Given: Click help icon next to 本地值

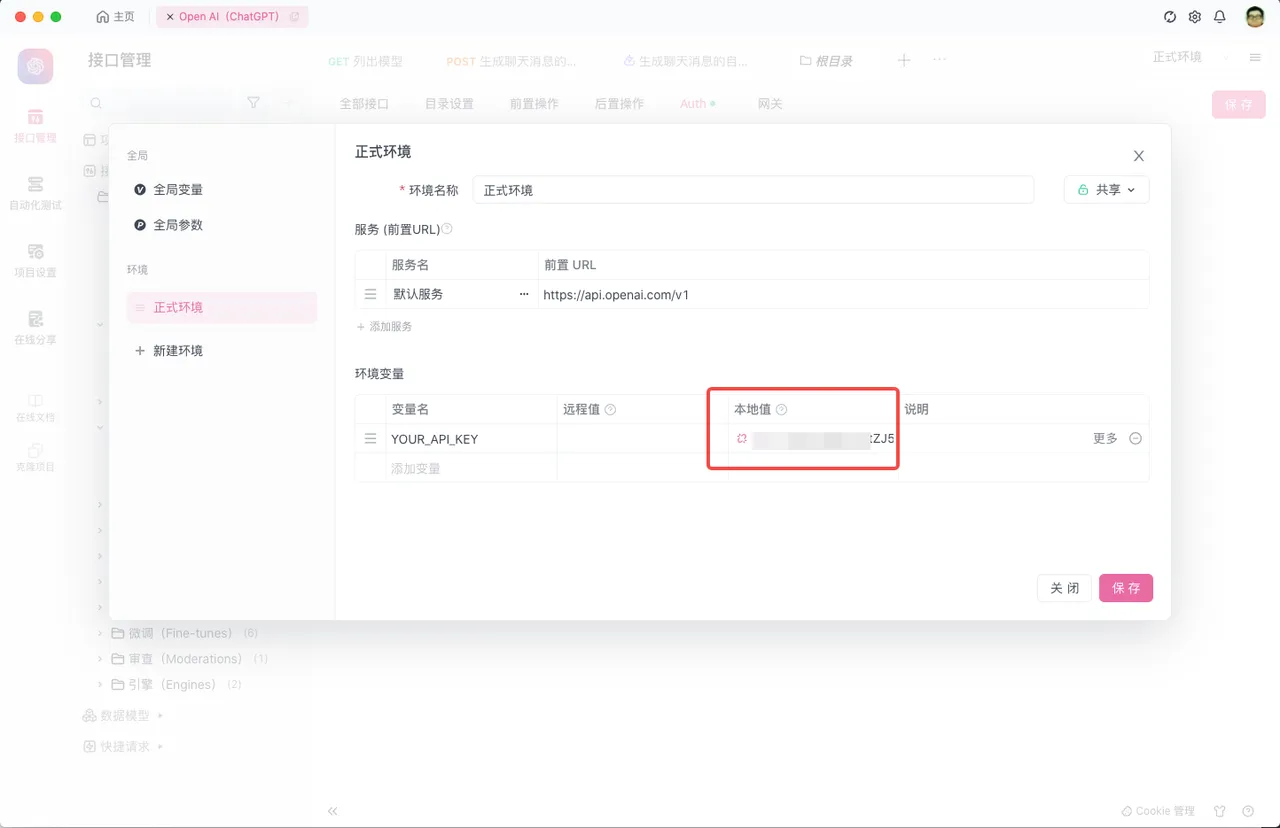Looking at the screenshot, I should 782,409.
